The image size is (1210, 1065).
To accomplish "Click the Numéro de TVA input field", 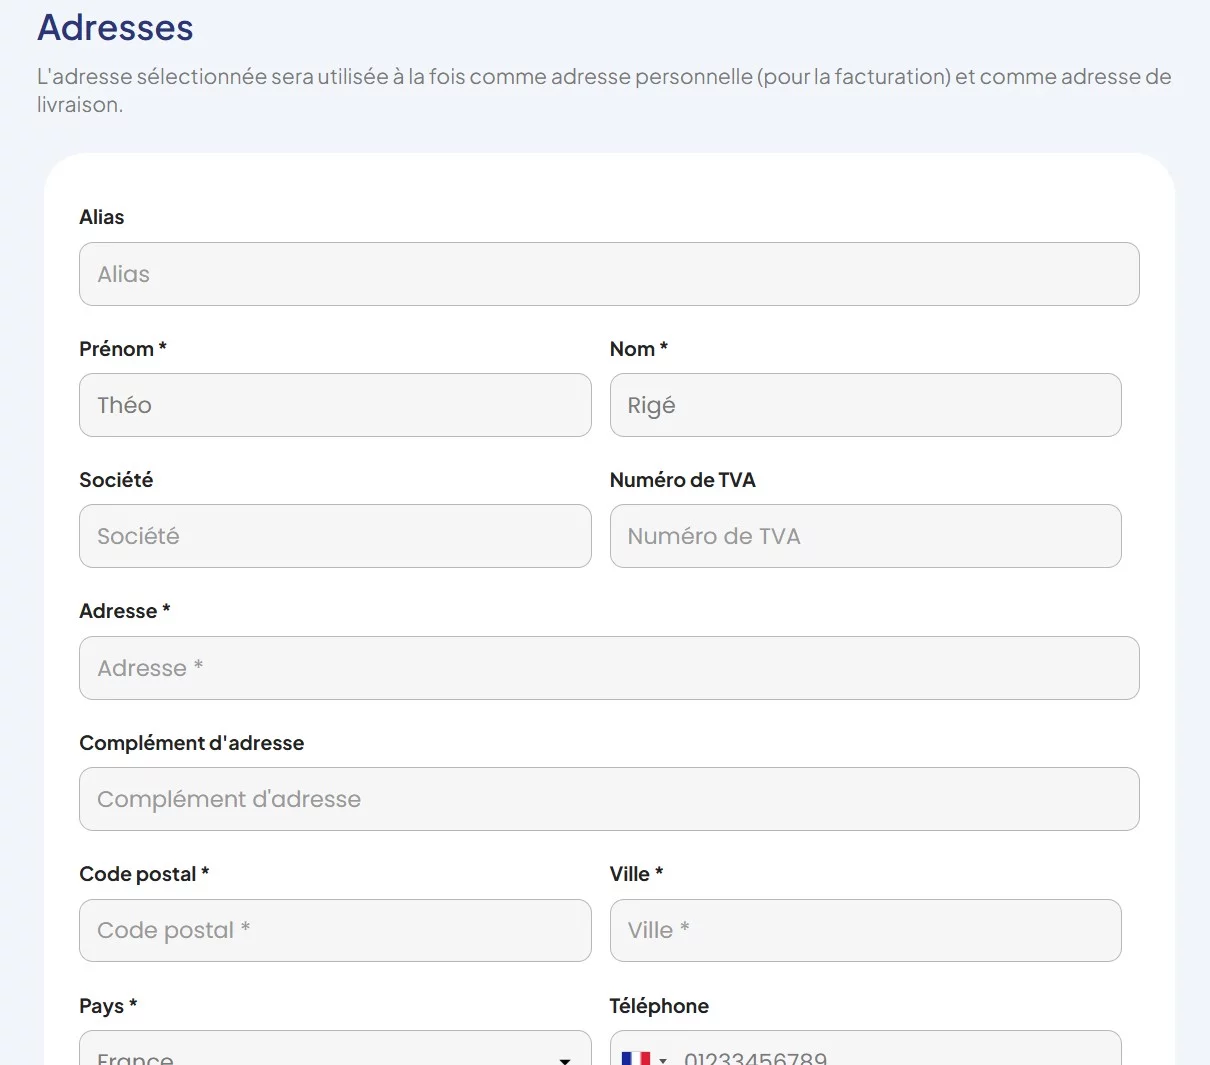I will coord(865,536).
